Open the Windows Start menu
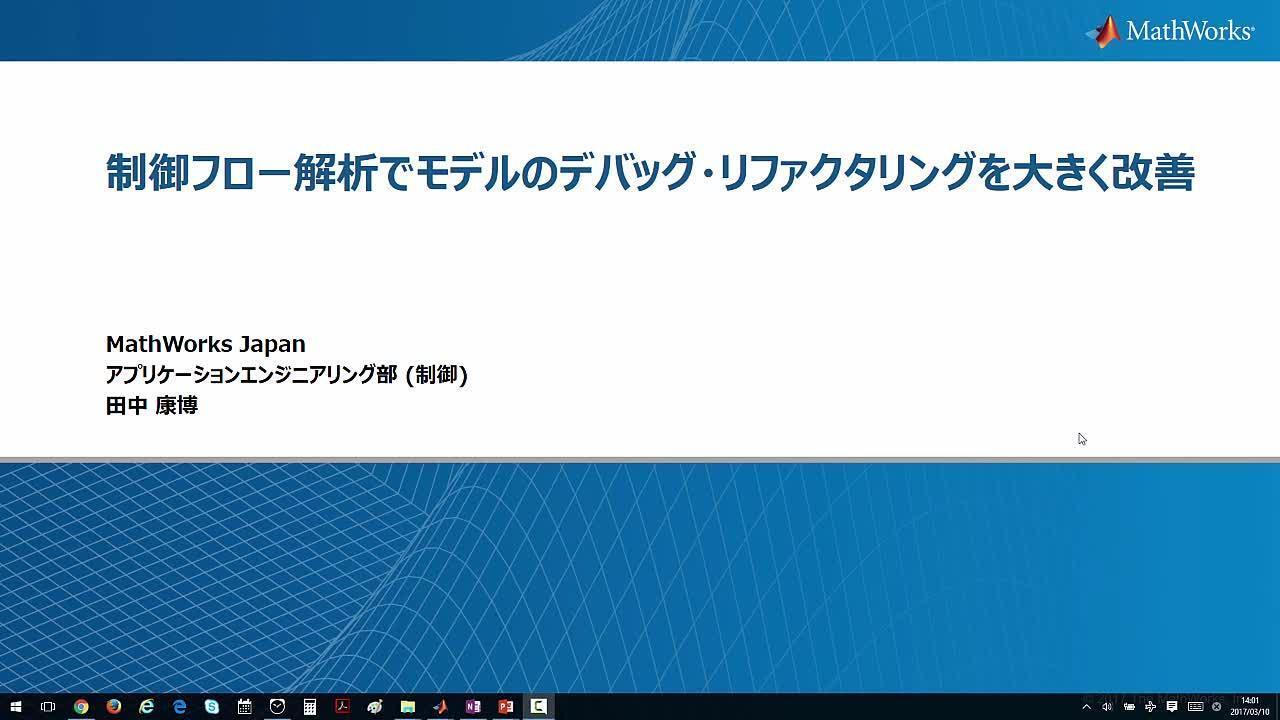Image resolution: width=1280 pixels, height=720 pixels. [16, 706]
